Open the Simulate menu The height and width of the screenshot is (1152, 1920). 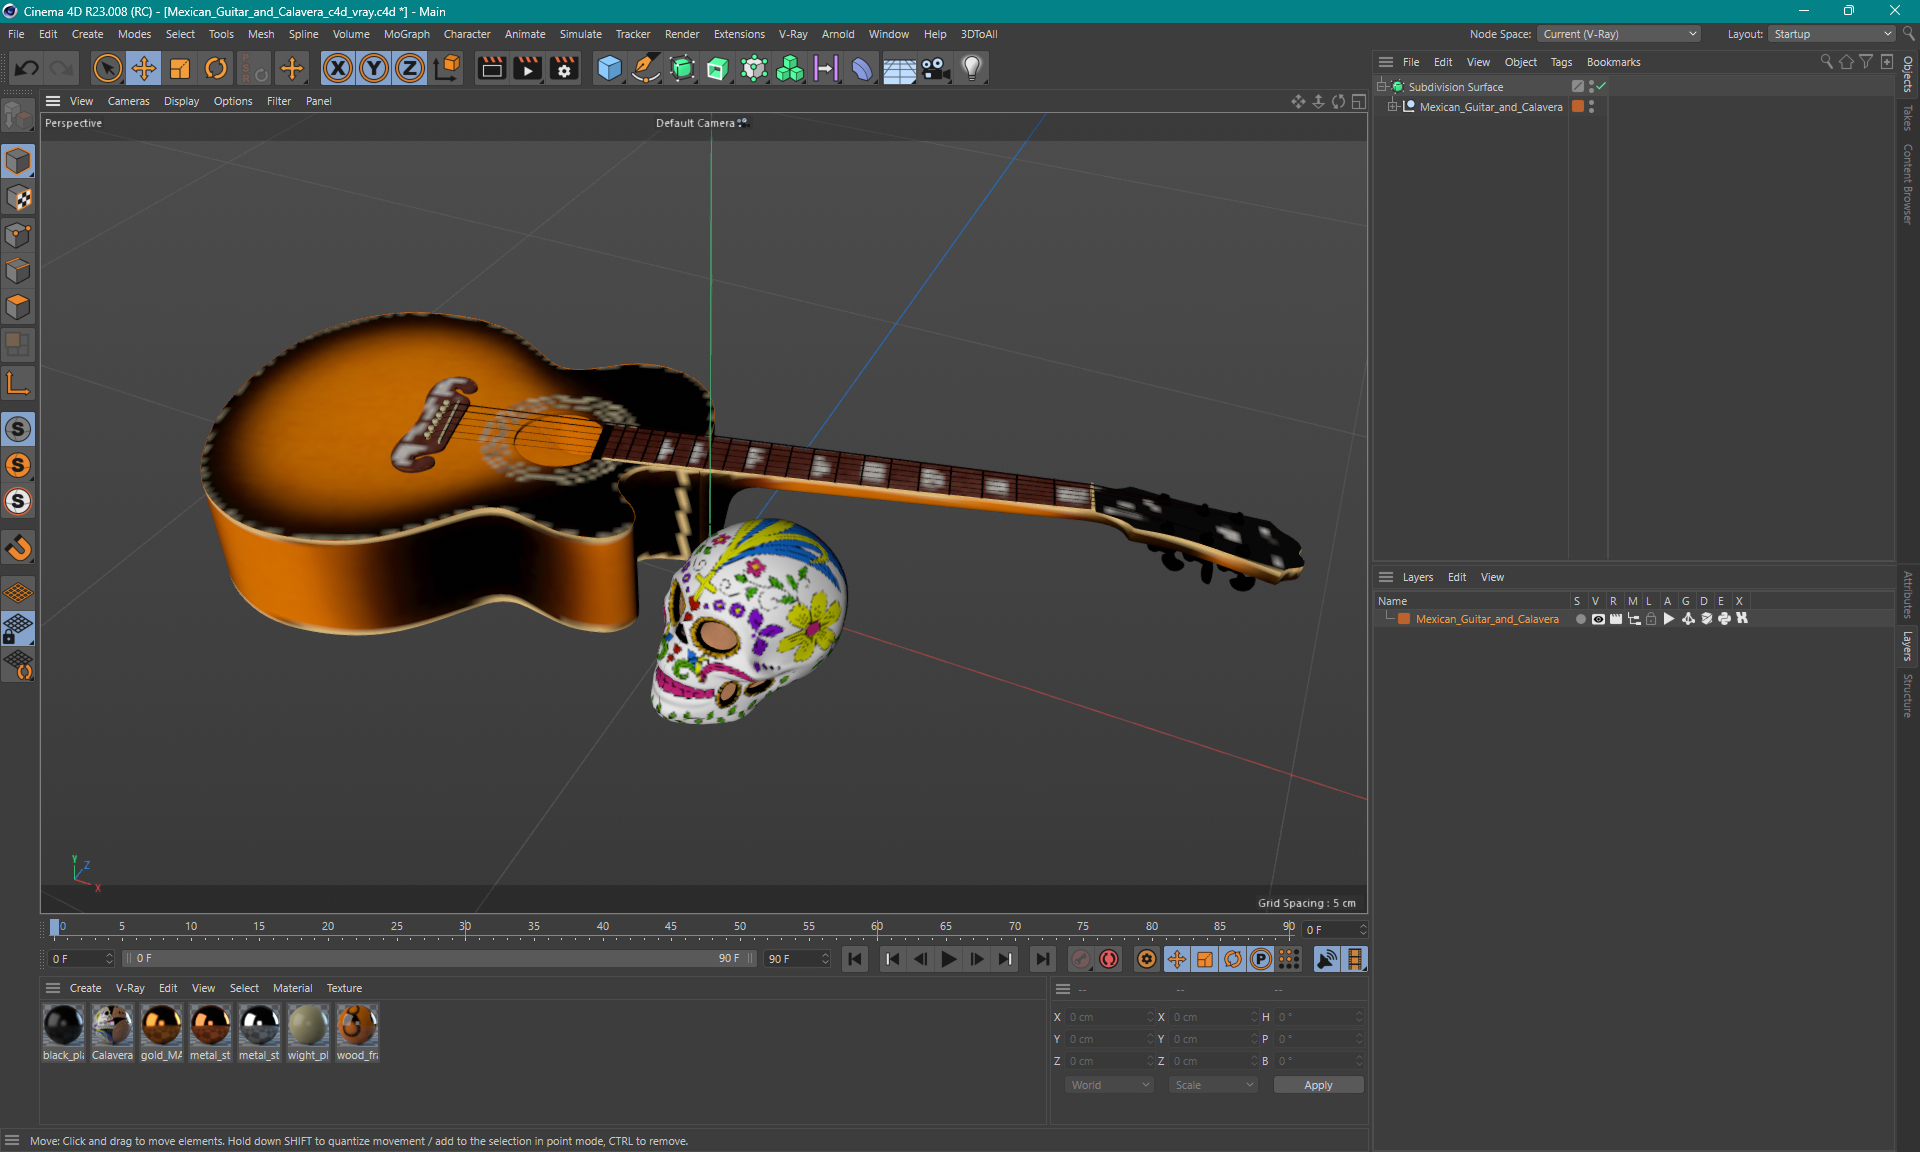tap(580, 34)
